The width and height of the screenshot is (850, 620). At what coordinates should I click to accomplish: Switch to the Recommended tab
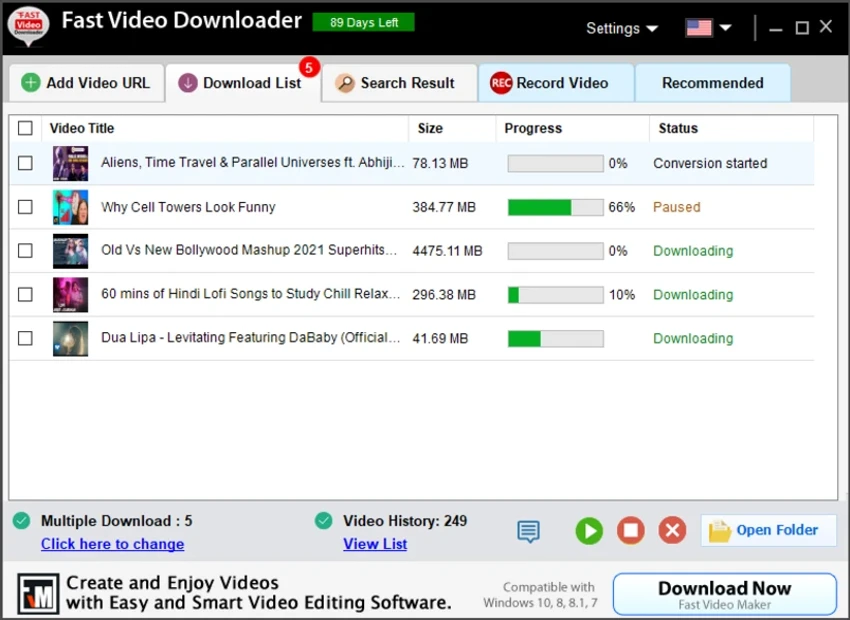(x=712, y=83)
